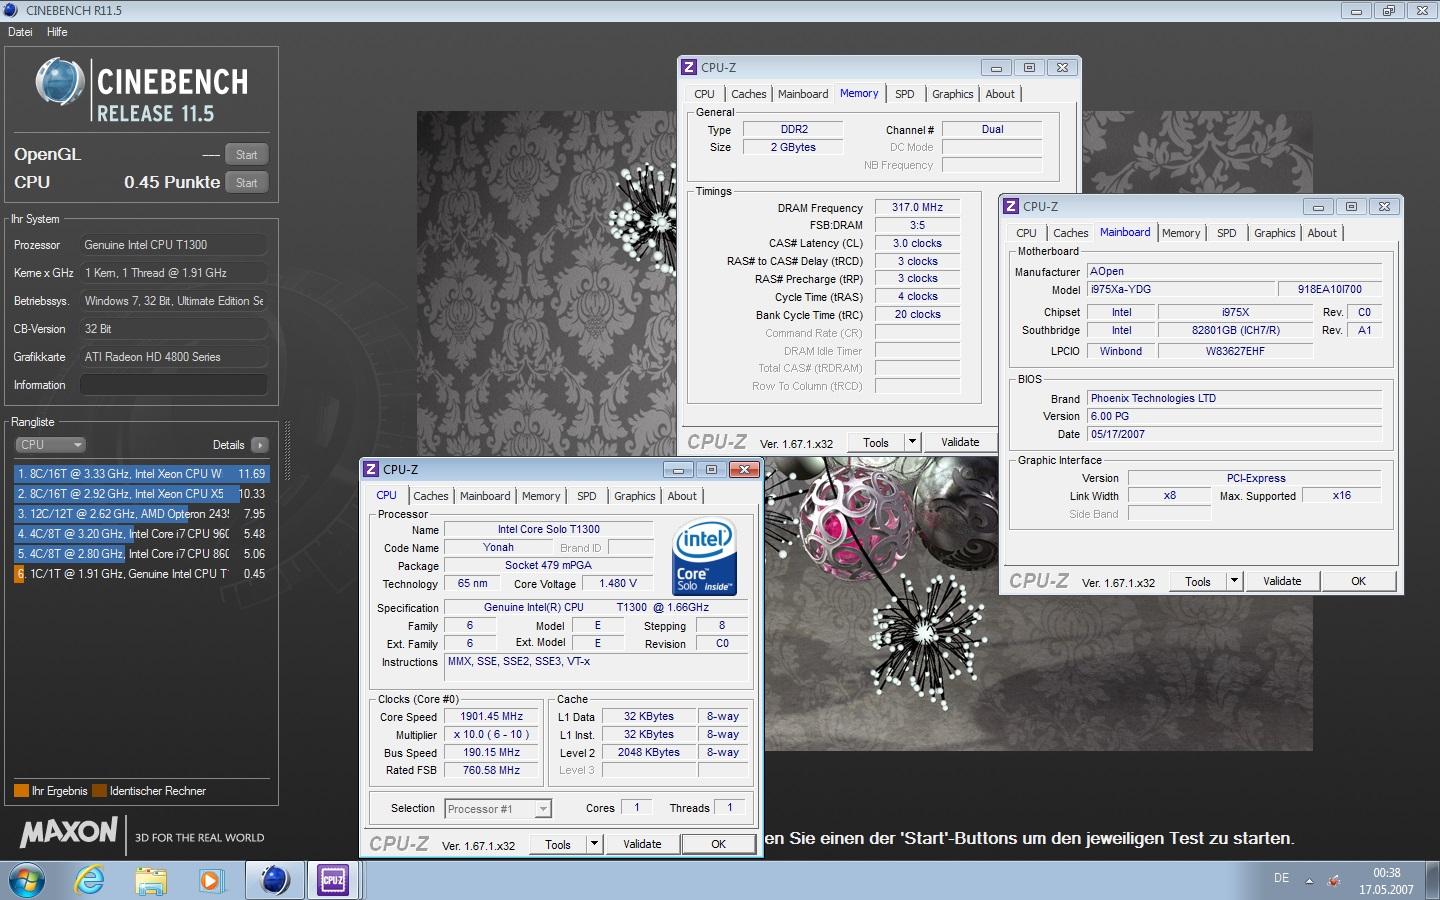Click the CPU-Z icon in front CPU window title
The image size is (1440, 900).
[371, 469]
